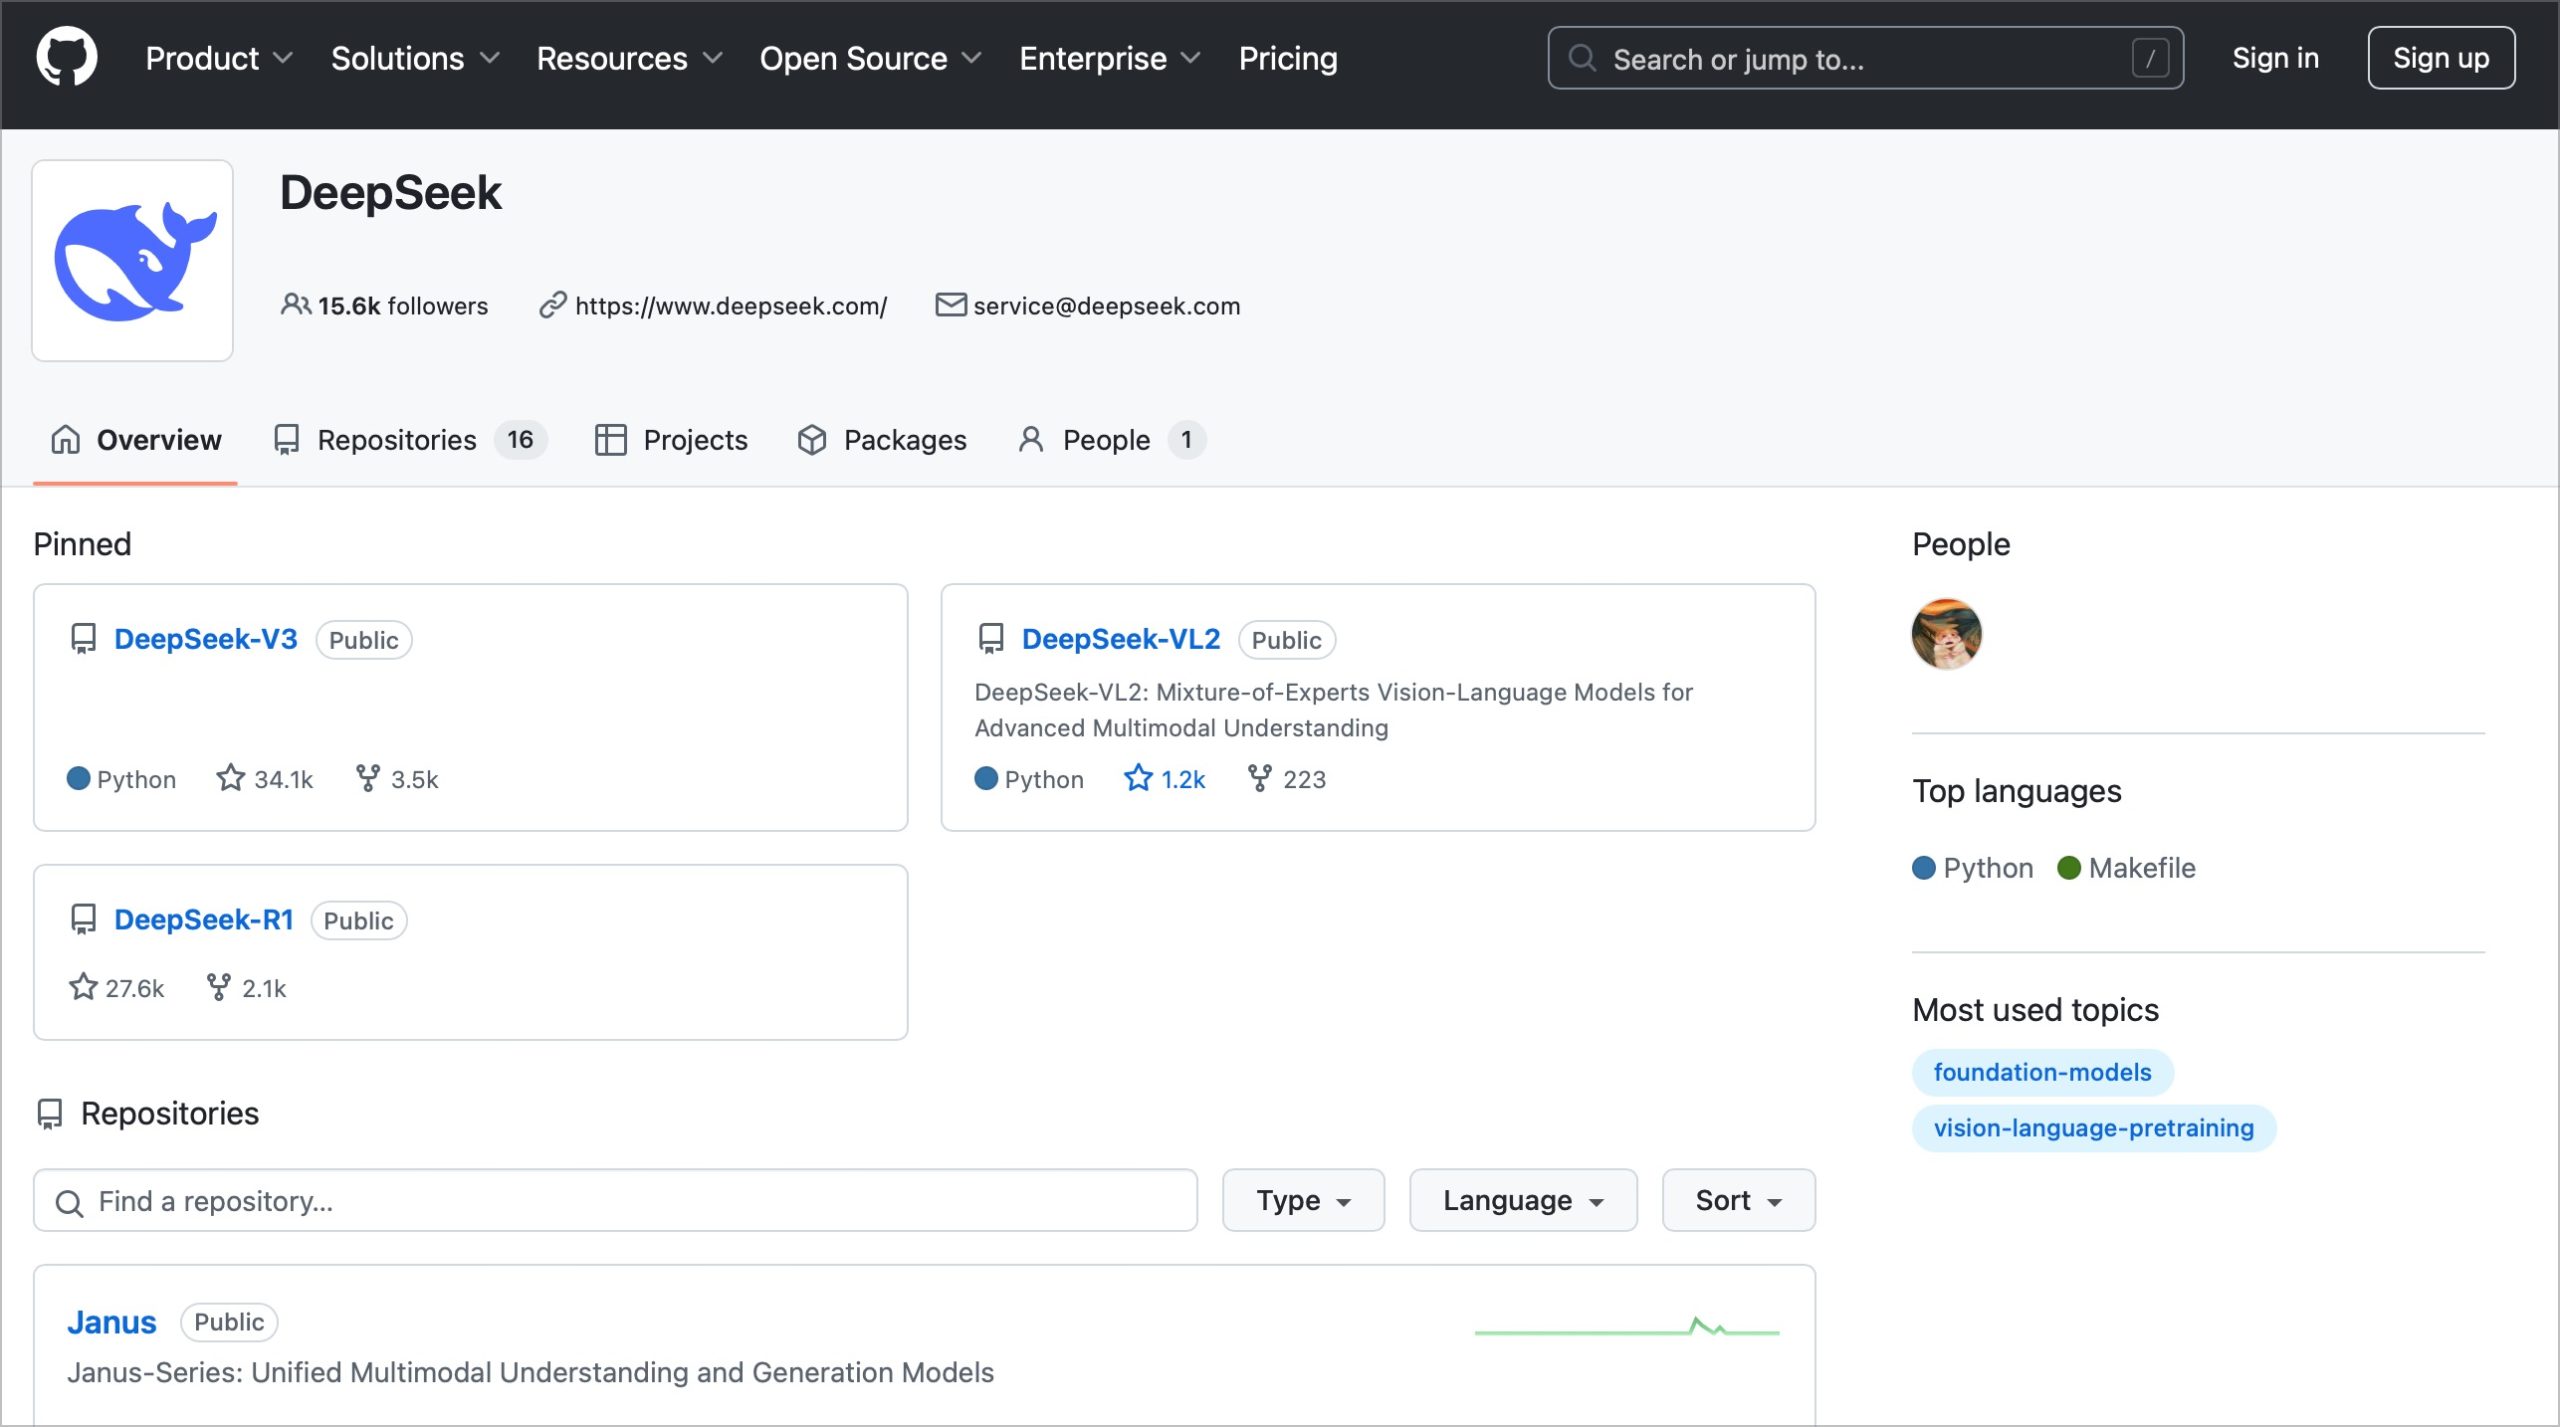
Task: Open the member avatar under People
Action: (x=1946, y=634)
